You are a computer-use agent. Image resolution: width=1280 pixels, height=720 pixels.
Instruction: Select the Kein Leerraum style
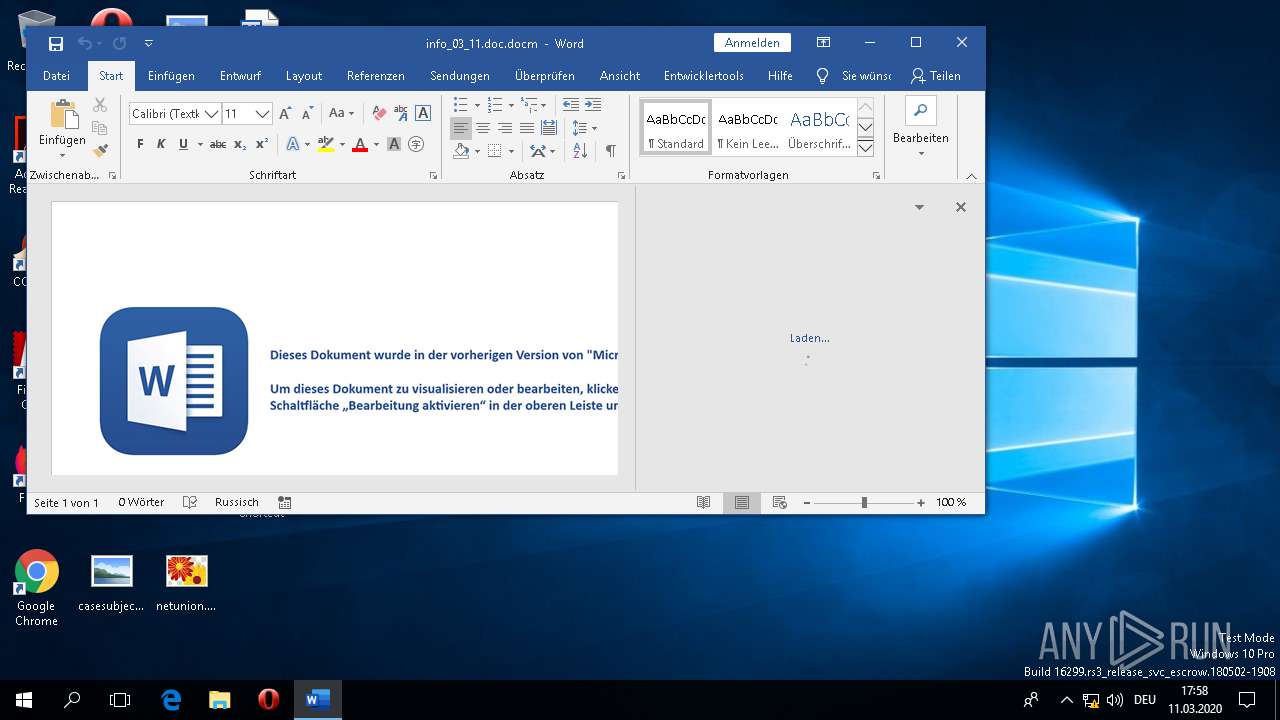click(x=747, y=127)
